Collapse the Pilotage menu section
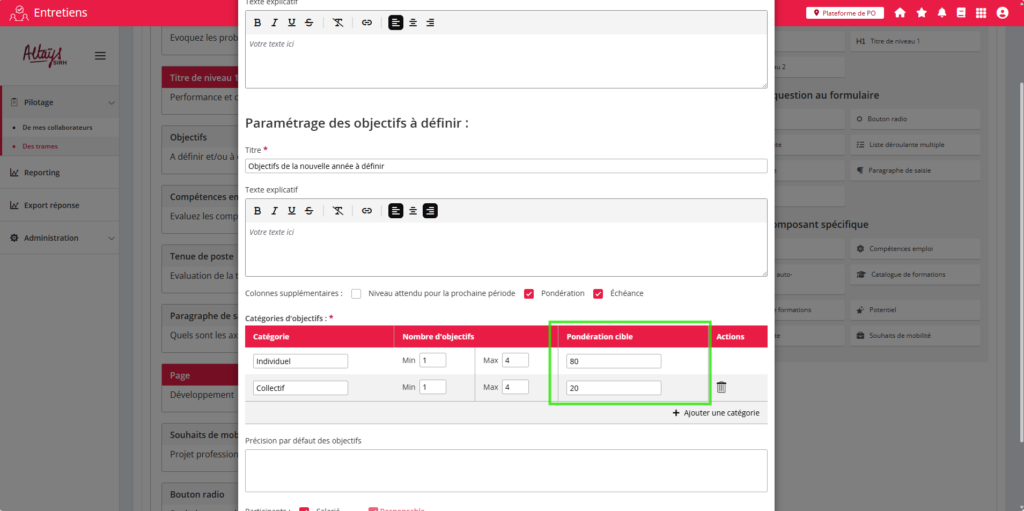The height and width of the screenshot is (511, 1024). 111,103
